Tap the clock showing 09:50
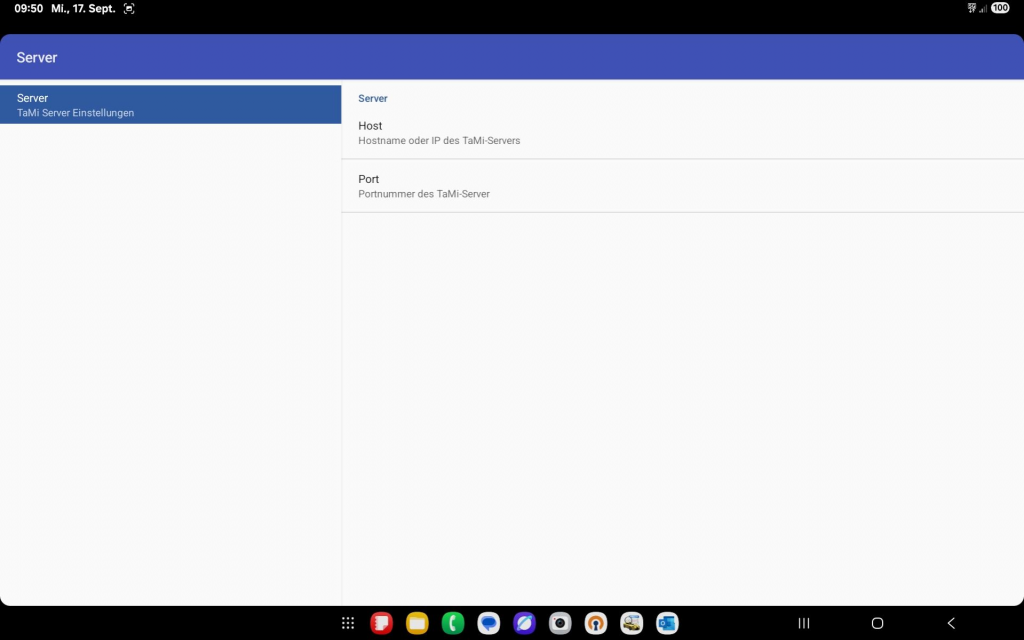This screenshot has width=1024, height=640. pyautogui.click(x=28, y=8)
